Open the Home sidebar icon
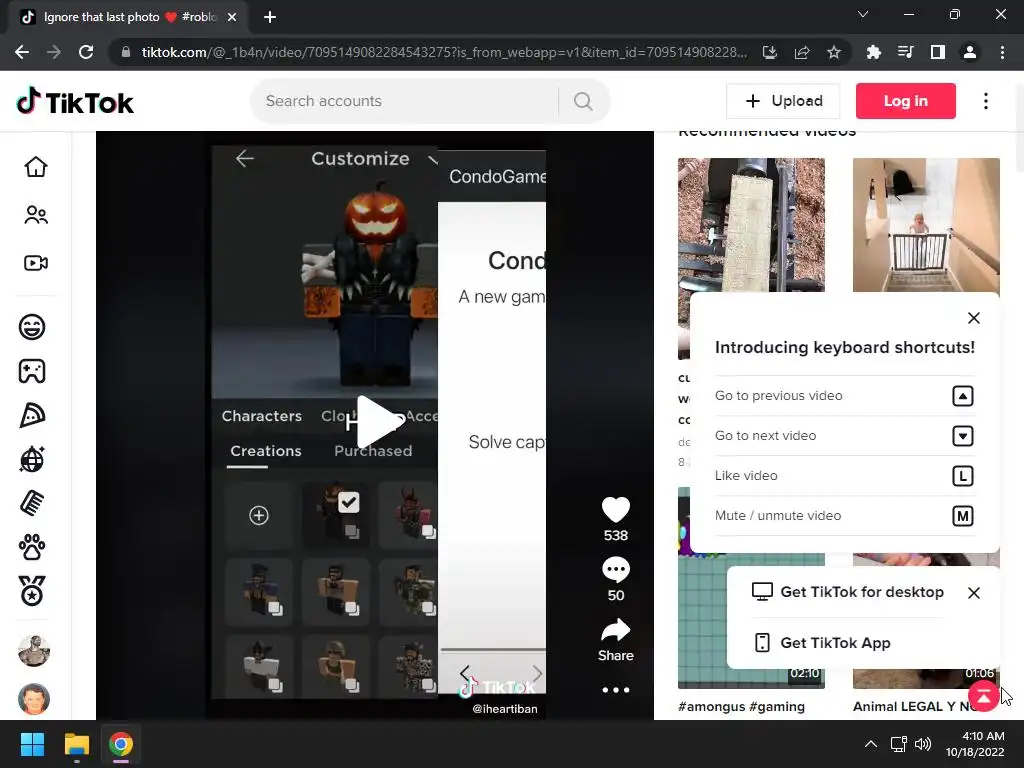The width and height of the screenshot is (1024, 768). (x=35, y=167)
